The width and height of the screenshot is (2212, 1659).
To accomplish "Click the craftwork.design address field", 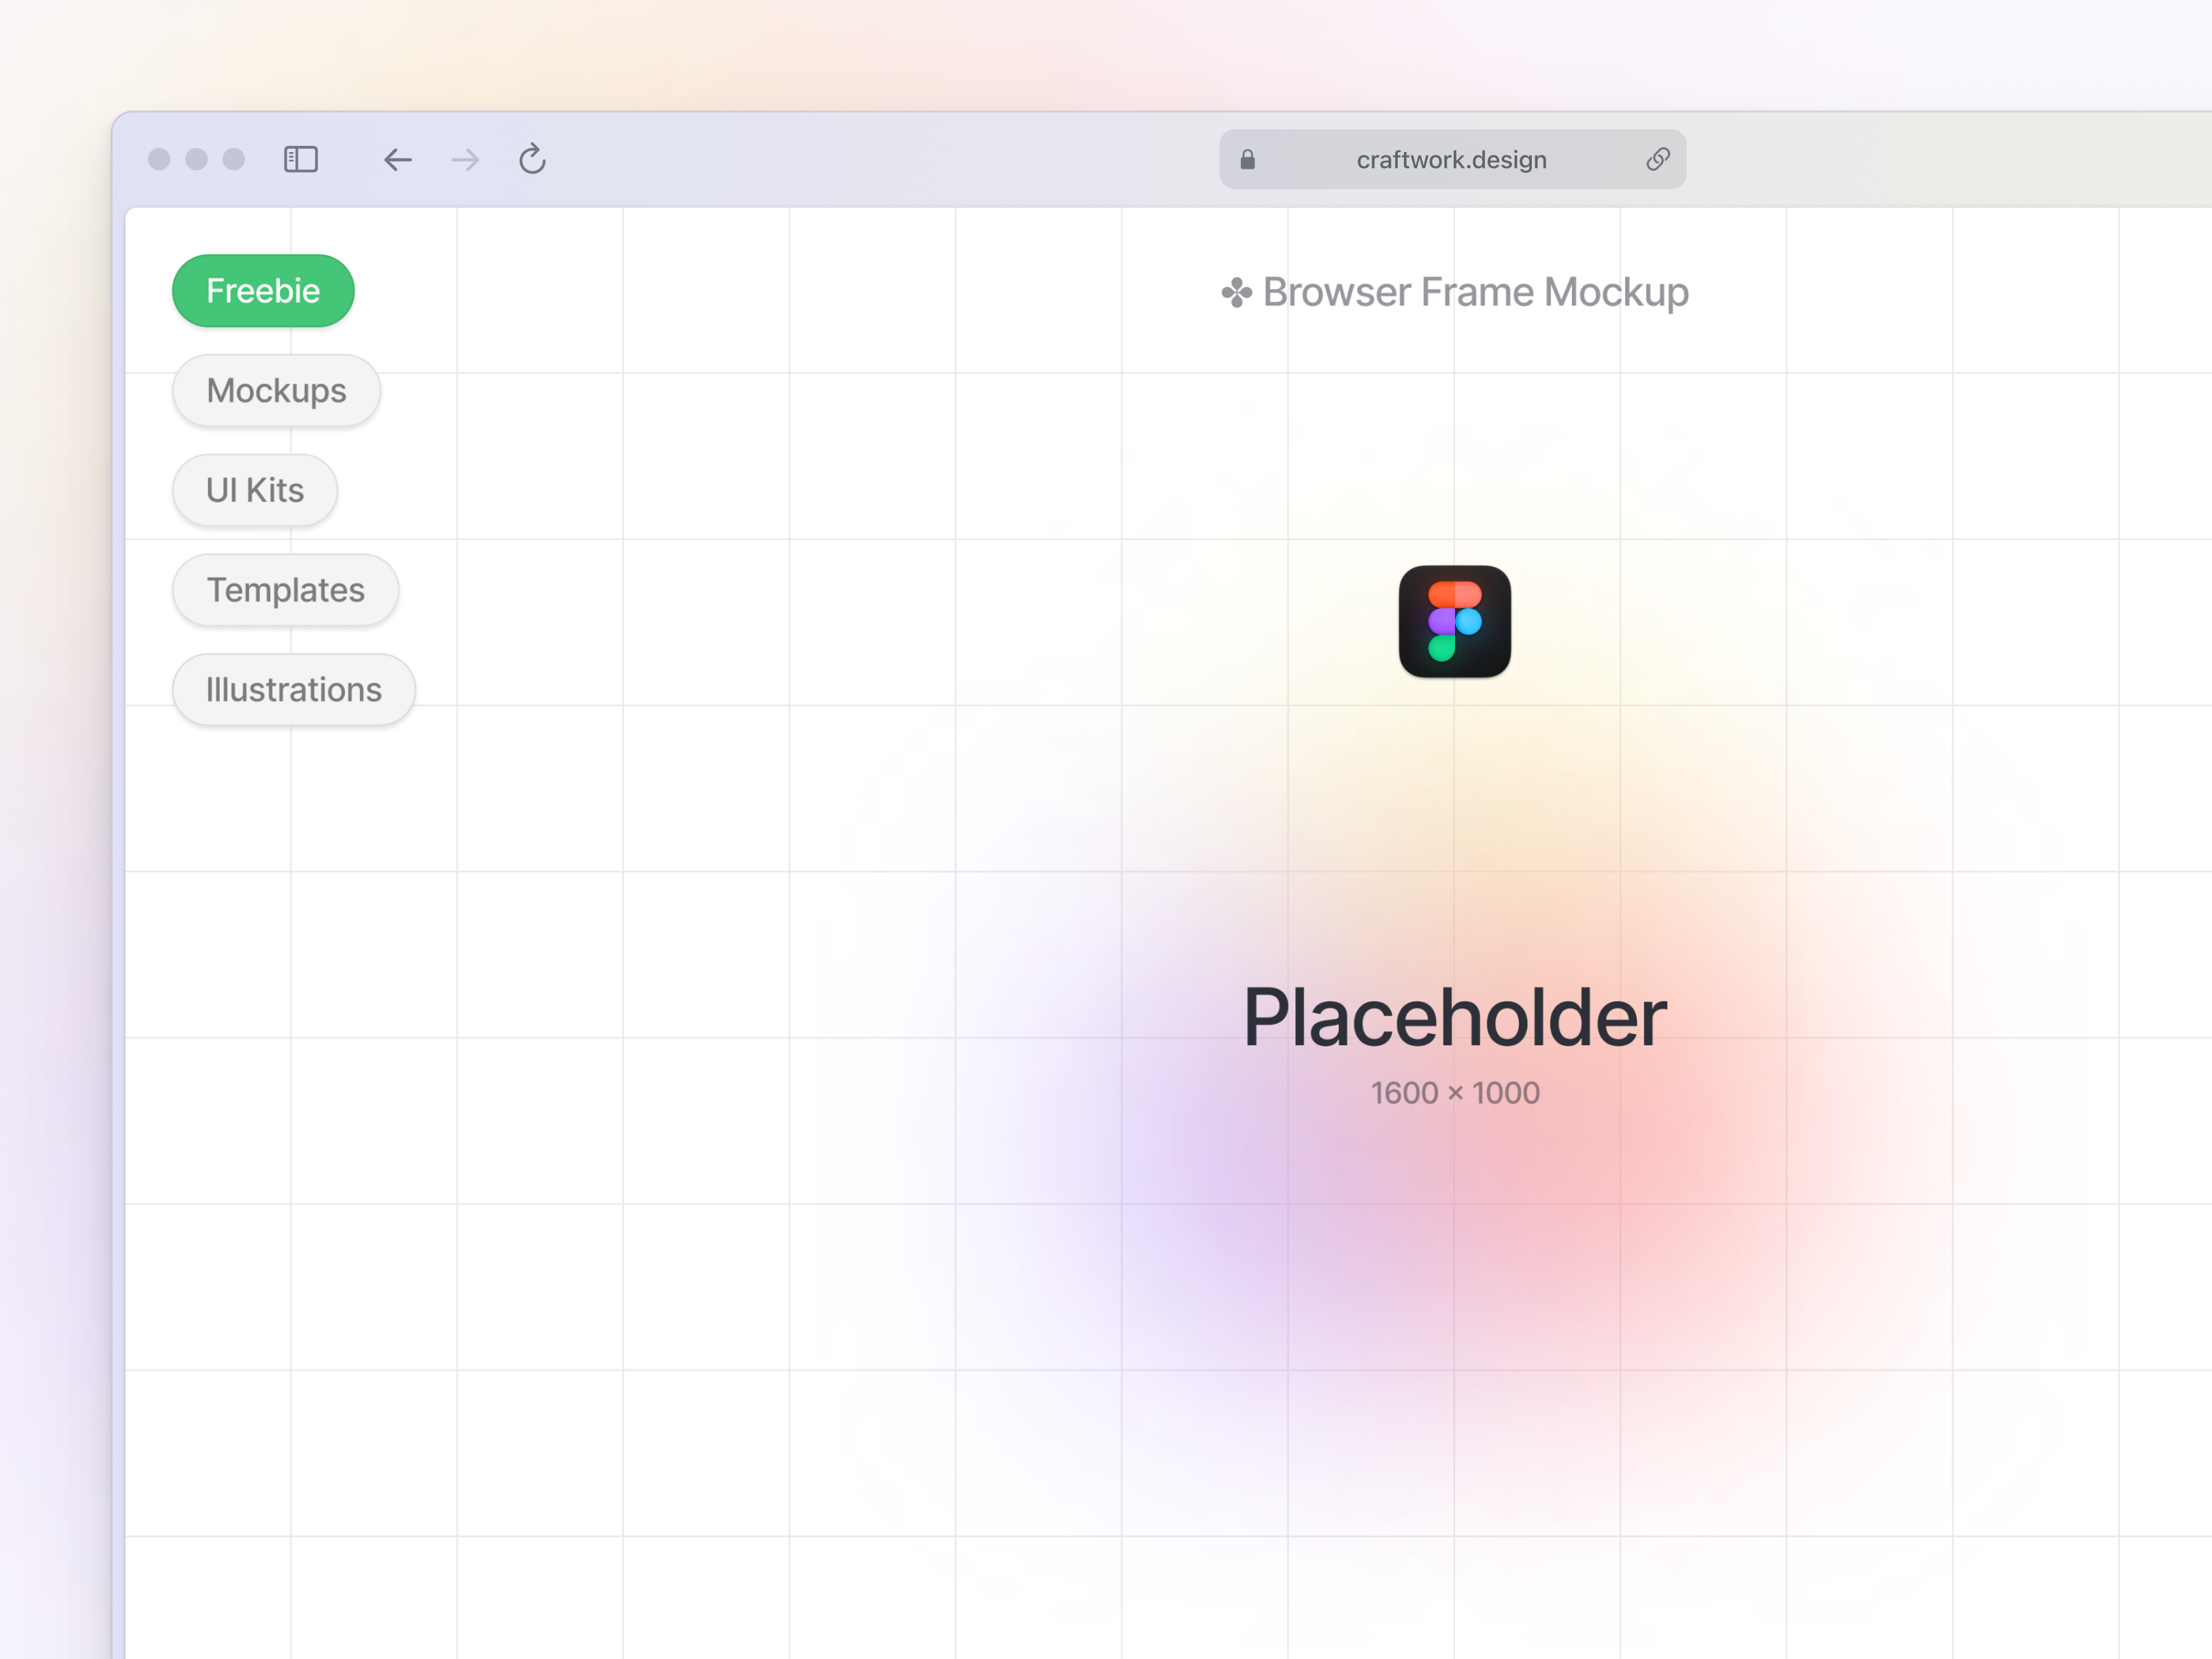I will click(x=1452, y=159).
